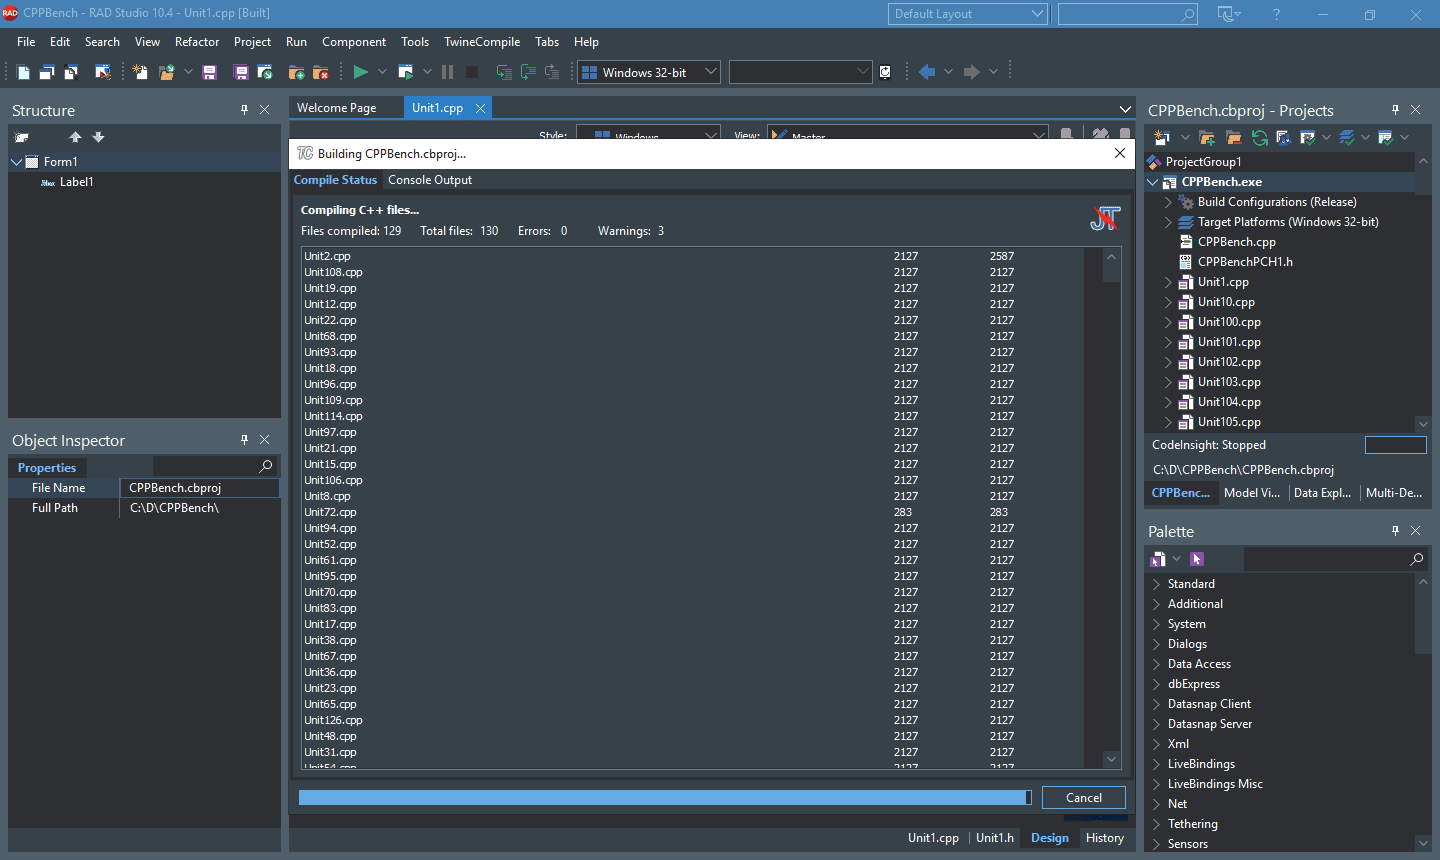This screenshot has width=1440, height=860.
Task: Click the Projects panel Remove folder icon
Action: click(x=1233, y=137)
